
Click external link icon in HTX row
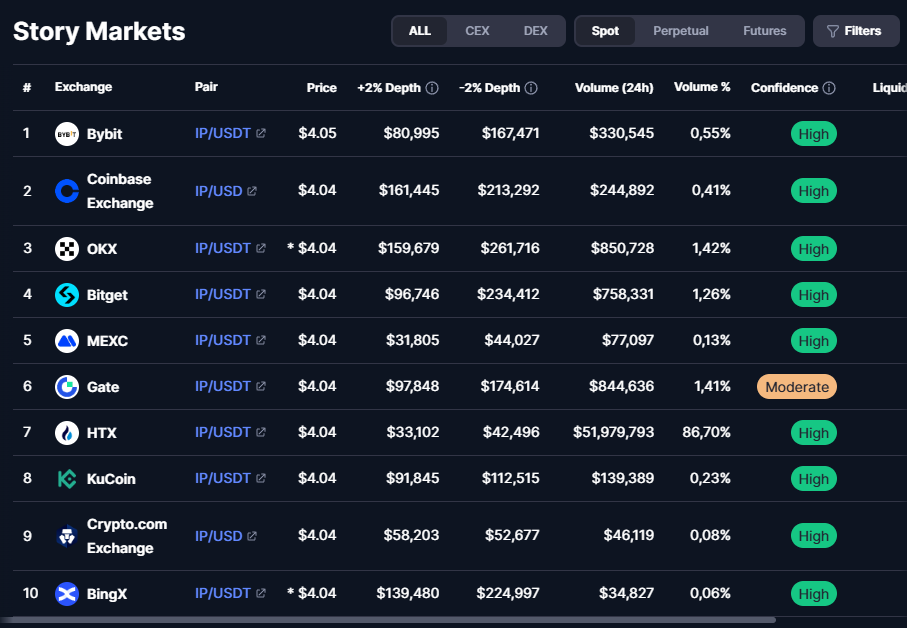(x=261, y=432)
